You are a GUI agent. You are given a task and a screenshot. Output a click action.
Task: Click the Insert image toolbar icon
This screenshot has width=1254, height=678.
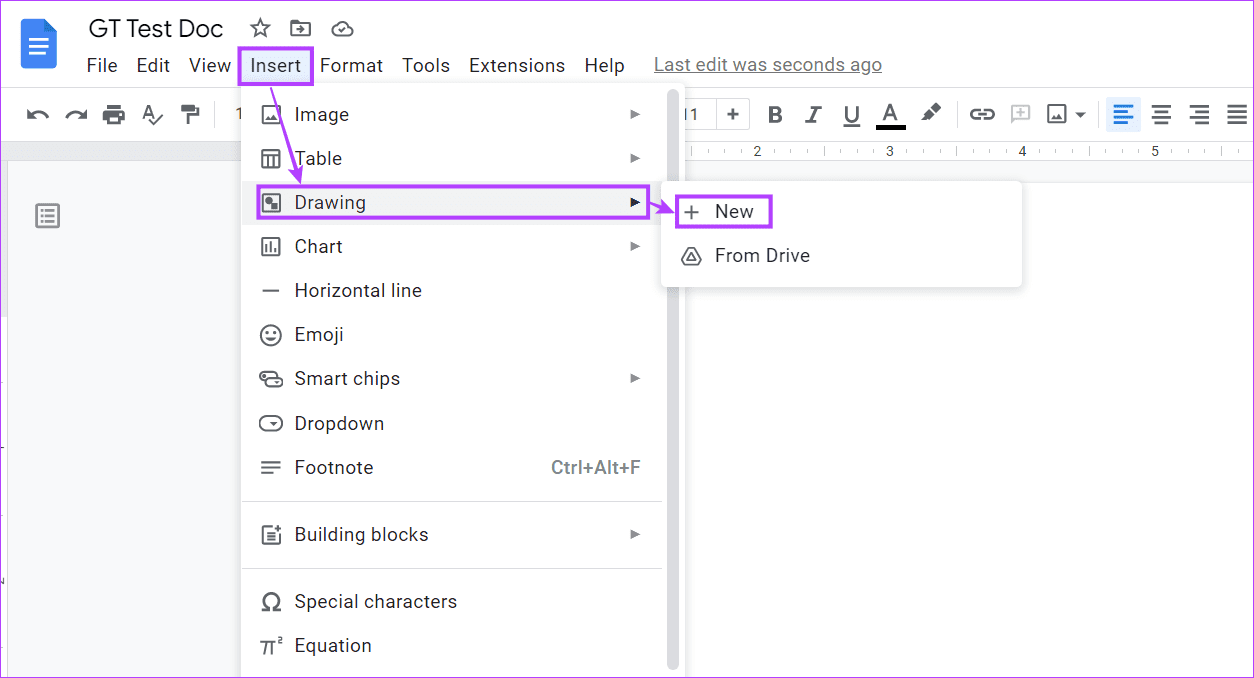point(1059,114)
